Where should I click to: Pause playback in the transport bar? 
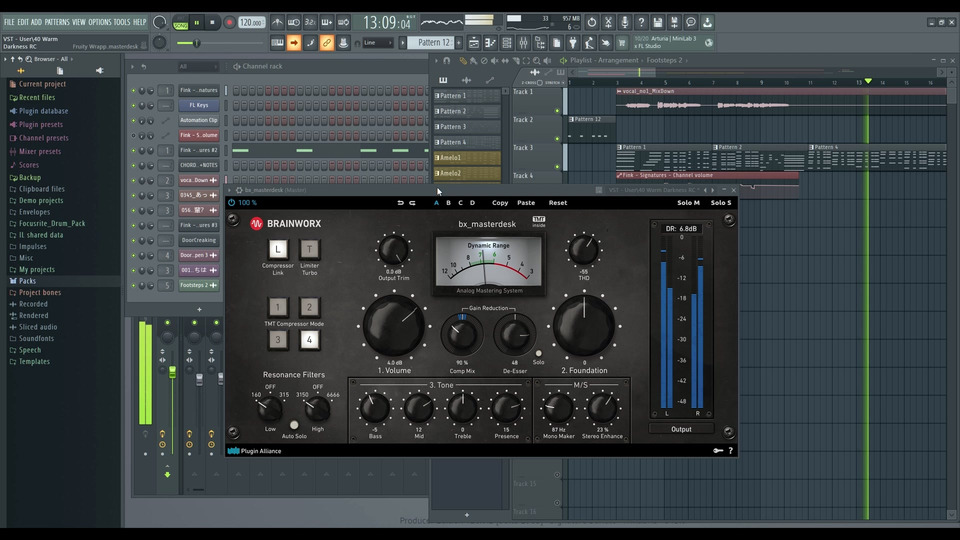click(x=197, y=23)
